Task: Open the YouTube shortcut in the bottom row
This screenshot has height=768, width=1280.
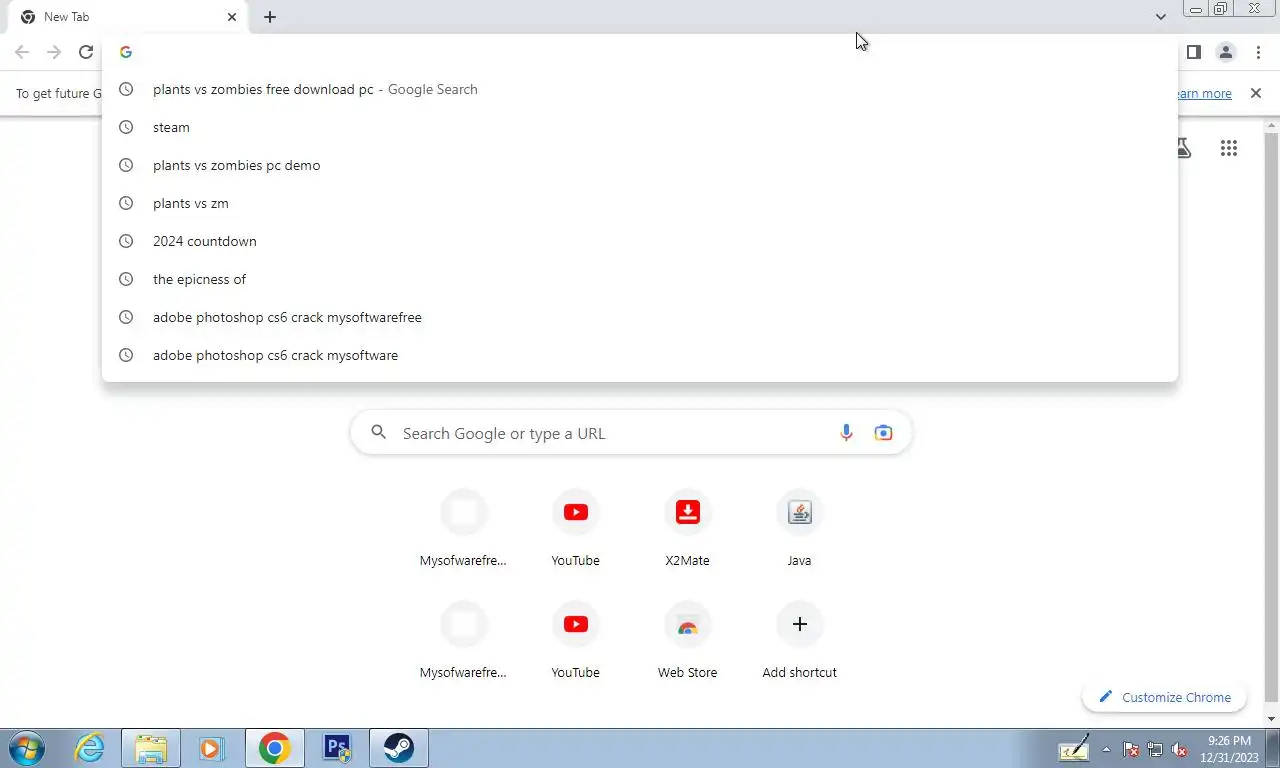Action: (x=575, y=642)
